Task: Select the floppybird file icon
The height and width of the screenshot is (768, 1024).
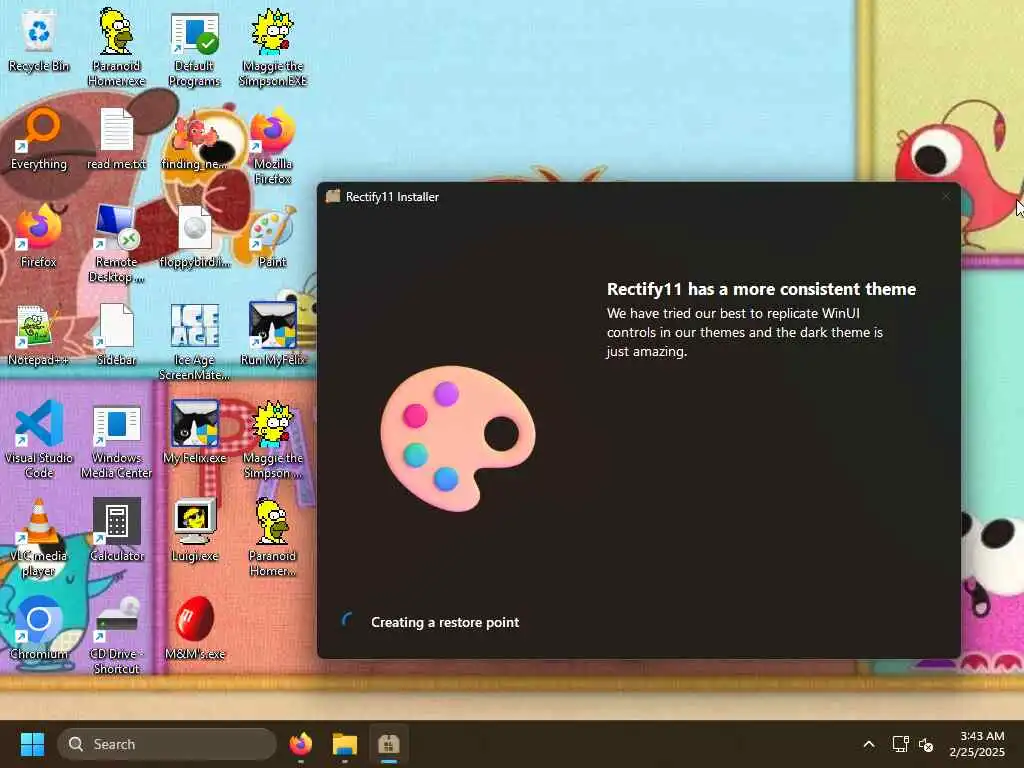Action: 195,236
